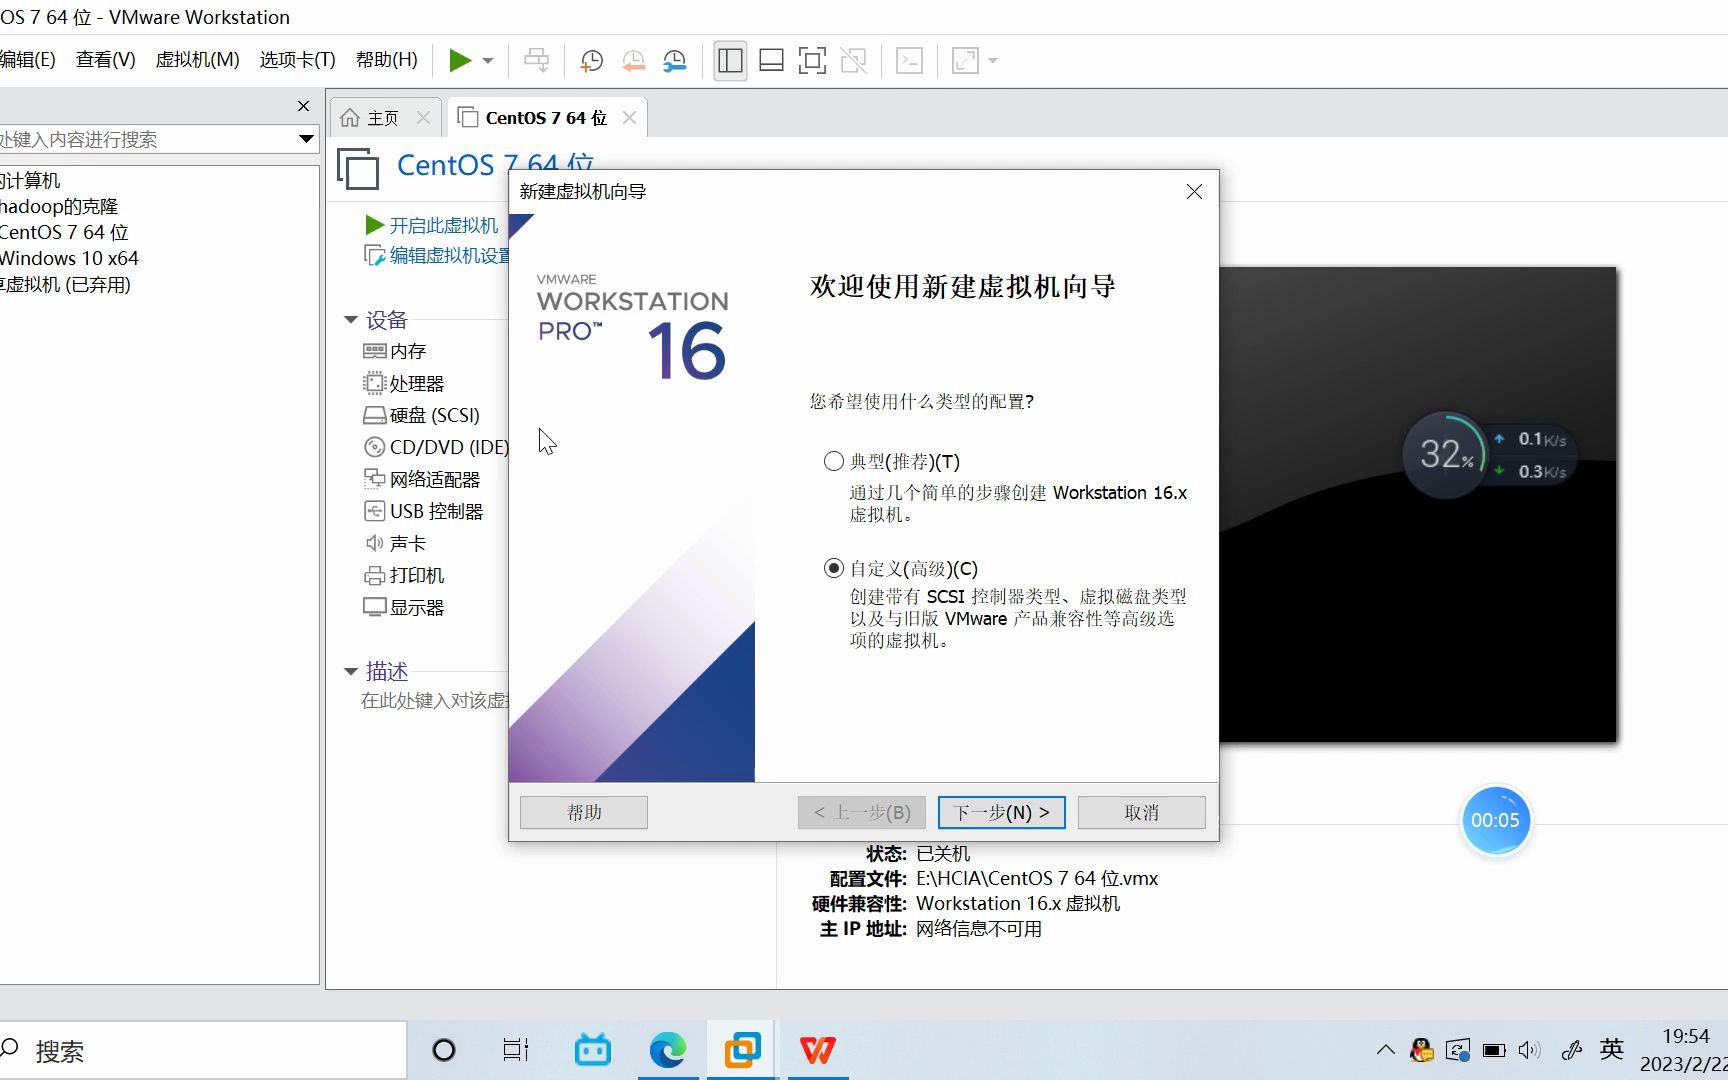Image resolution: width=1728 pixels, height=1080 pixels.
Task: Open the library search dropdown arrow
Action: tap(307, 139)
